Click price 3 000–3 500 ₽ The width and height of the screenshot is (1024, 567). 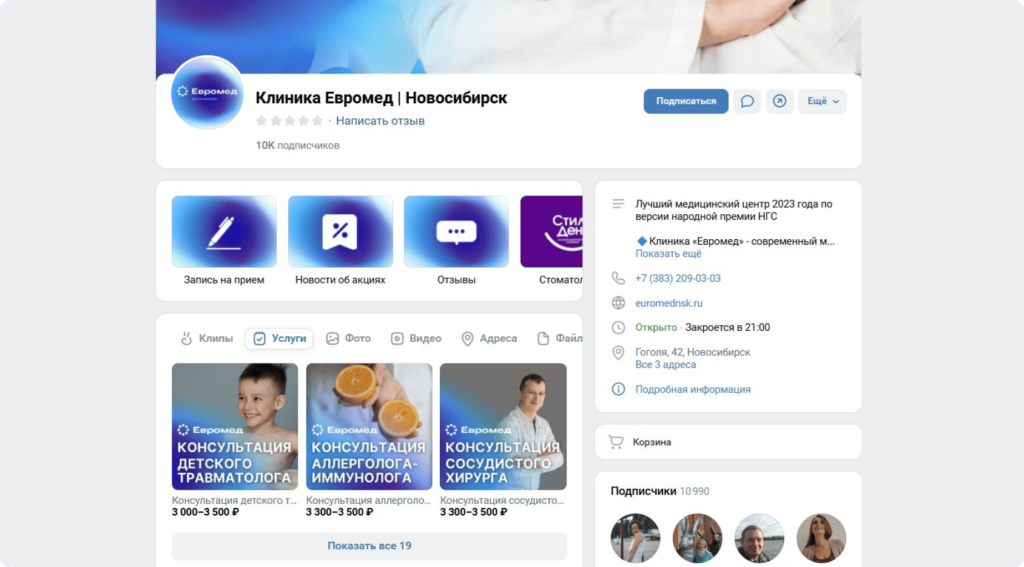coord(205,512)
